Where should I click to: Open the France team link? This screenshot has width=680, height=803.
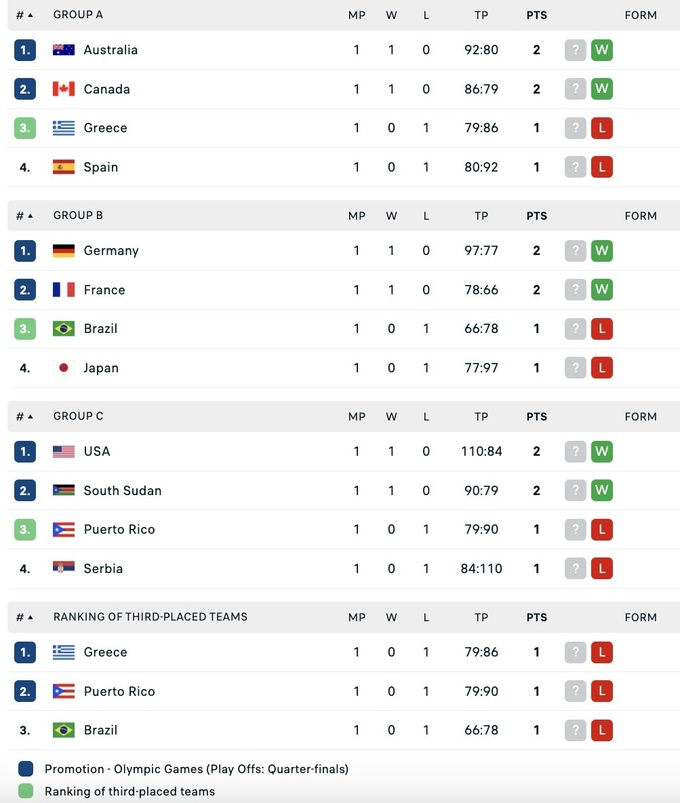point(104,290)
